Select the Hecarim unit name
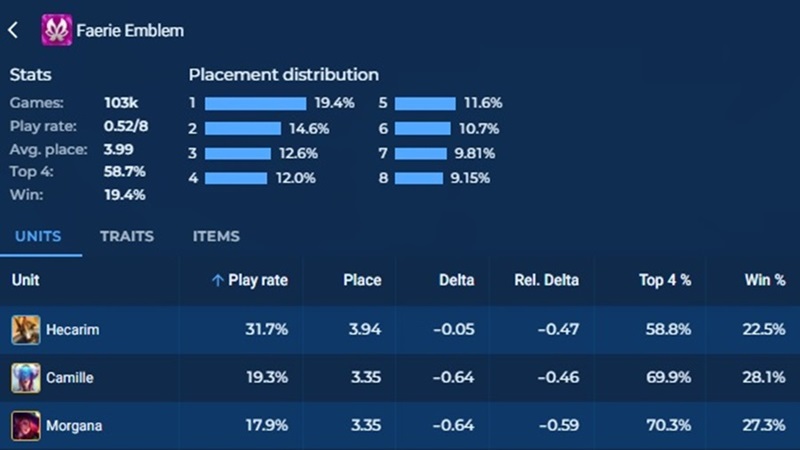 point(73,329)
